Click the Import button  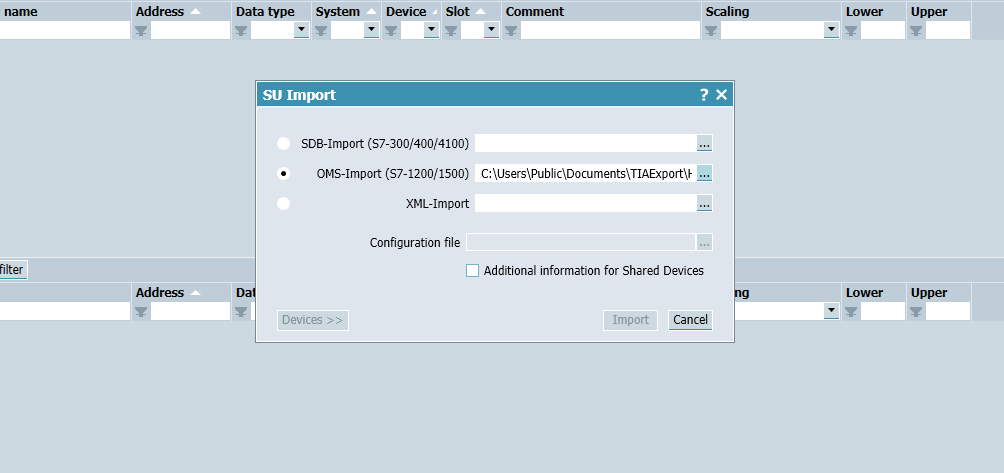[630, 320]
